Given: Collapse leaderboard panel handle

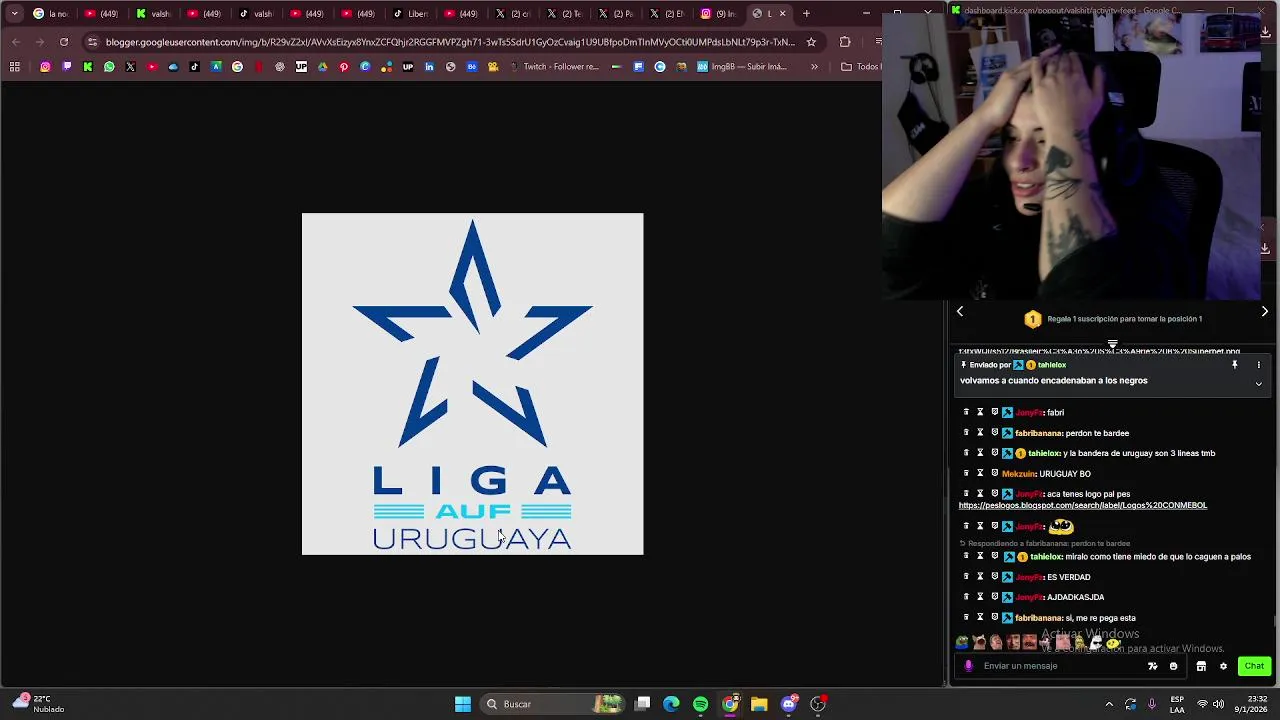Looking at the screenshot, I should [1112, 344].
